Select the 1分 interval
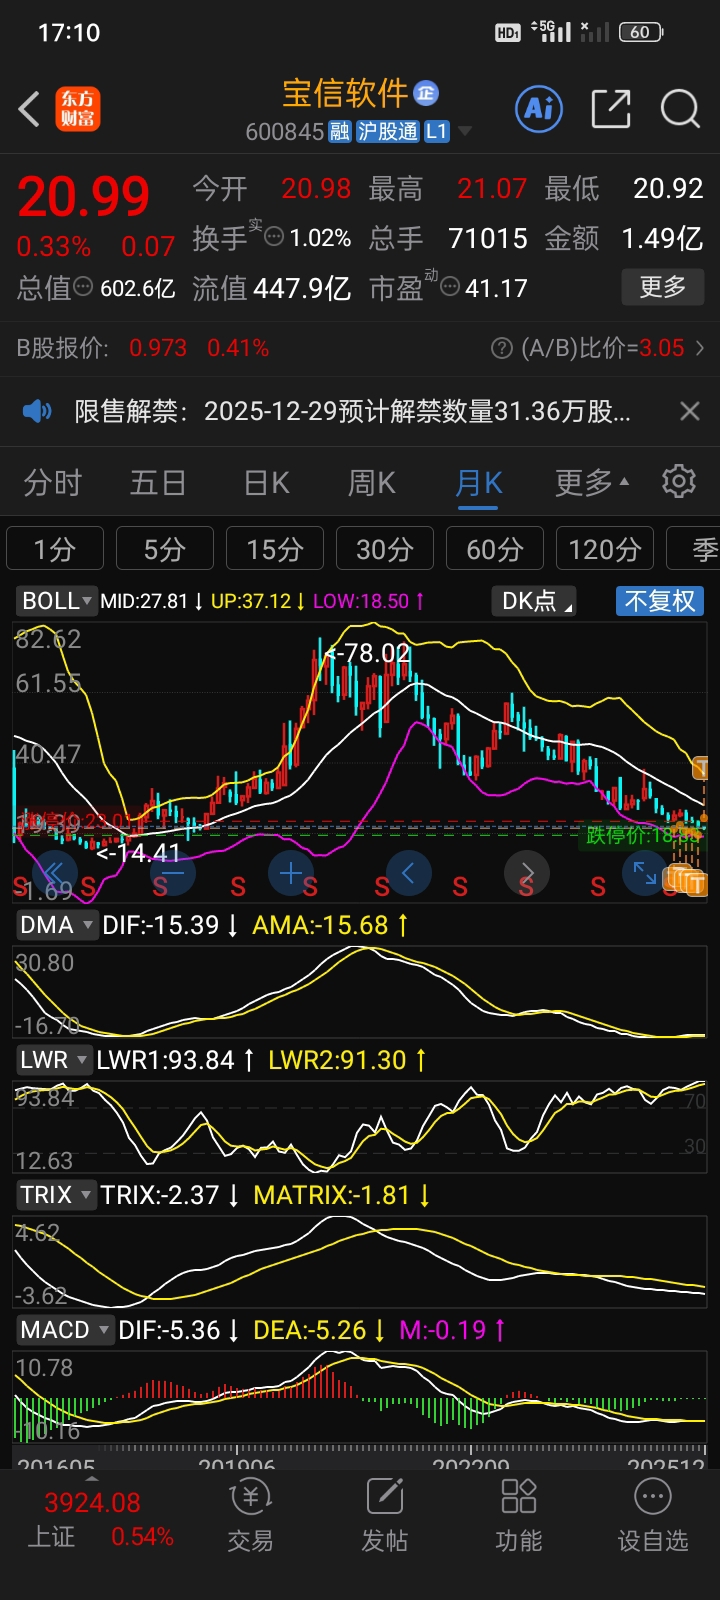 (x=55, y=549)
